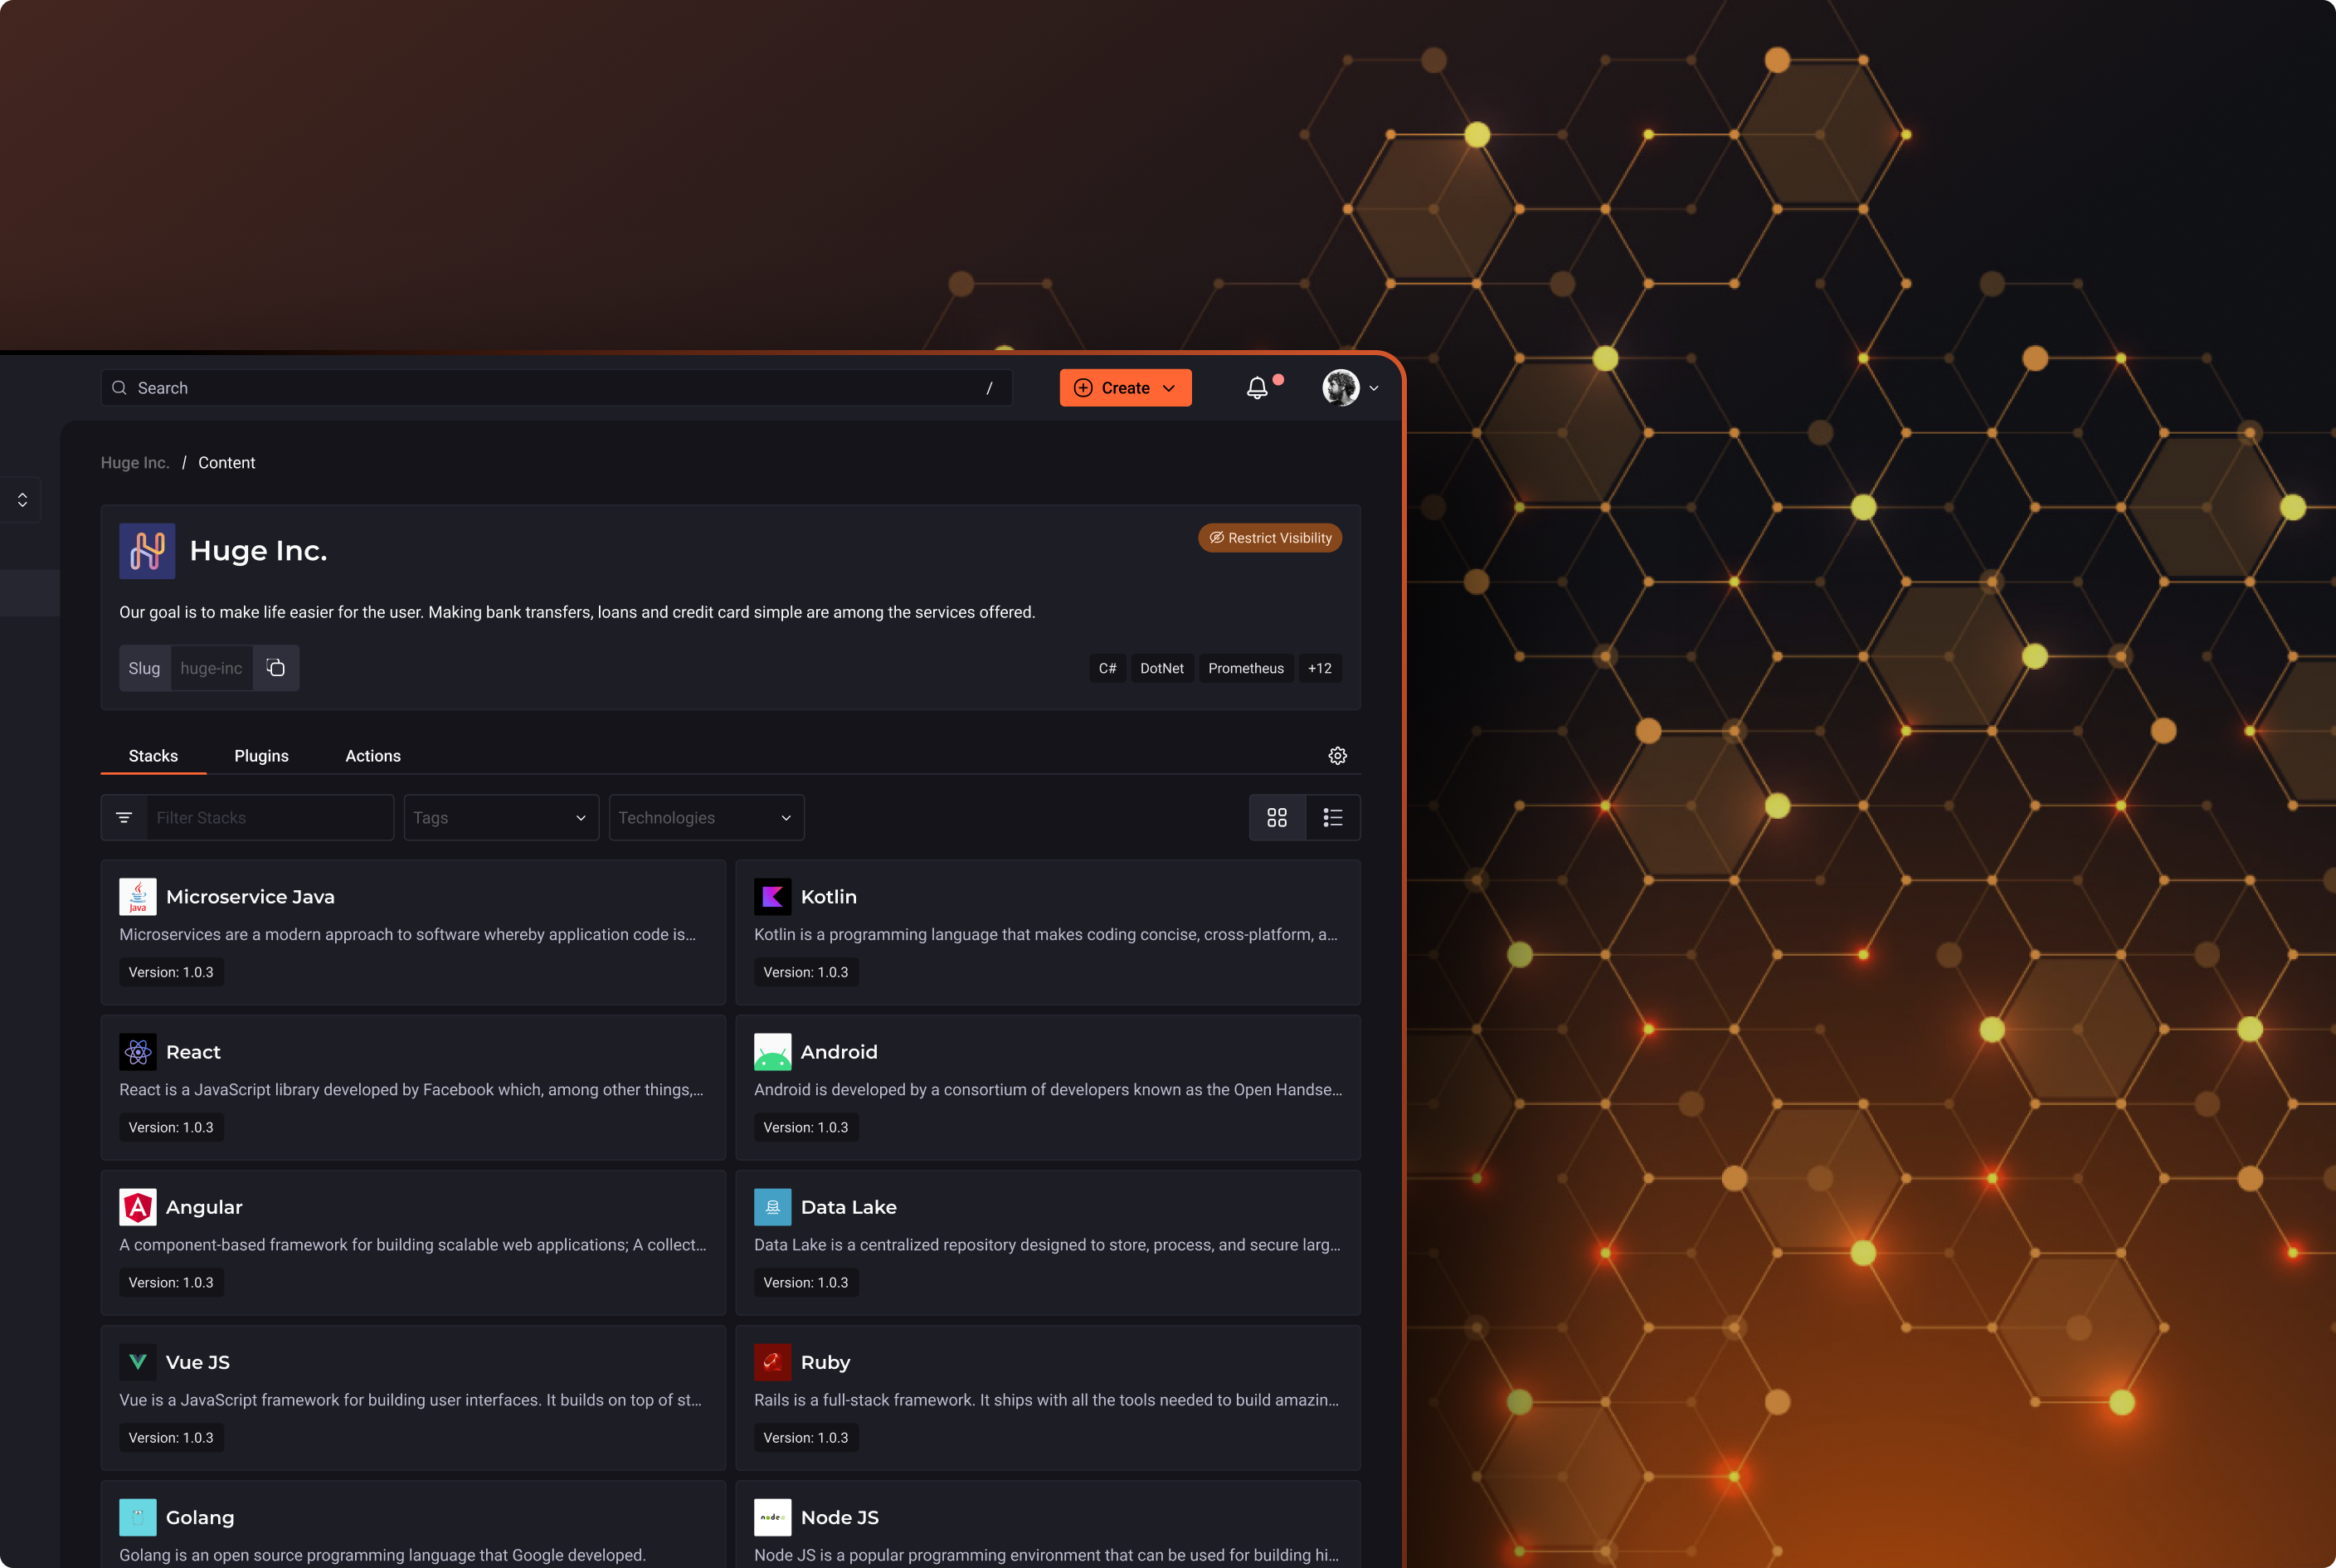Image resolution: width=2336 pixels, height=1568 pixels.
Task: Click the Ruby description text
Action: (x=1046, y=1400)
